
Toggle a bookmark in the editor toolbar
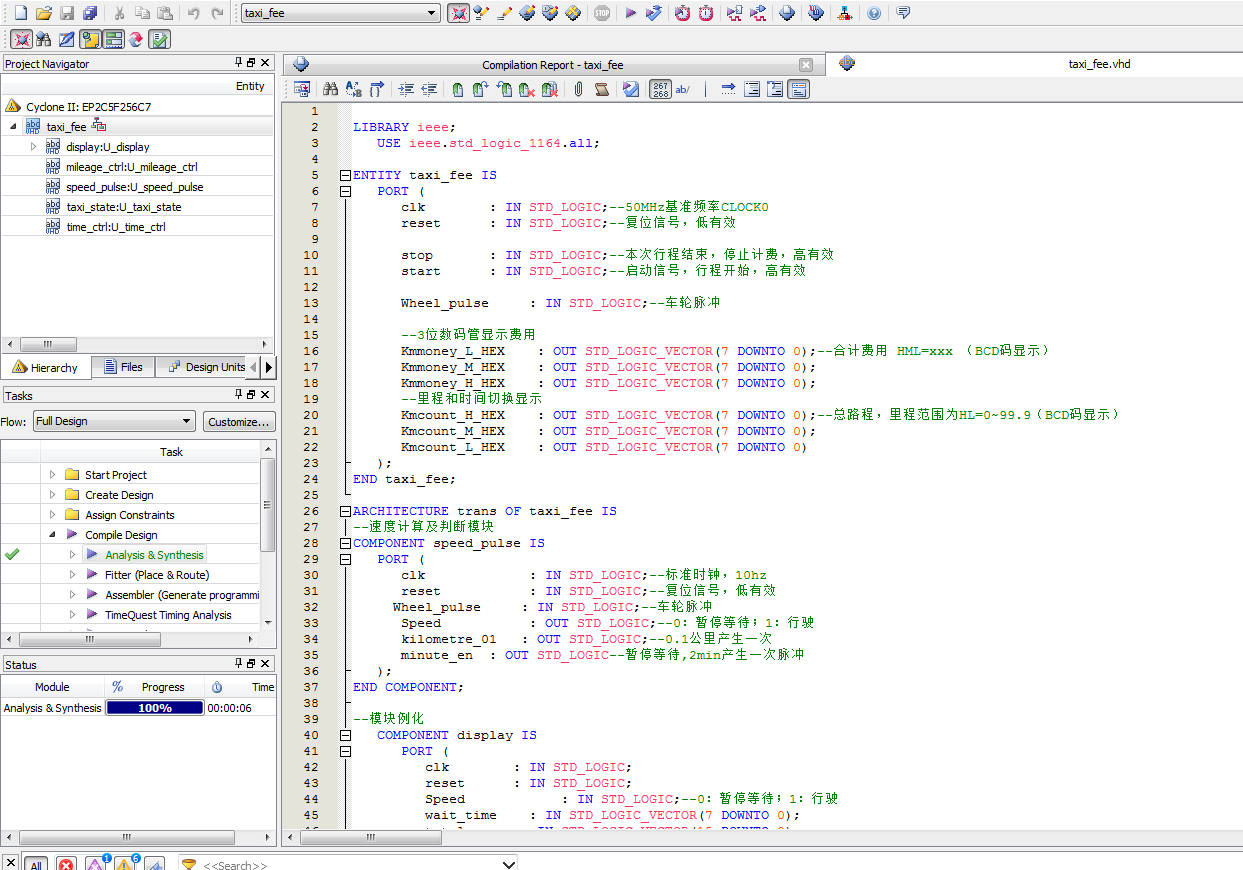click(x=457, y=89)
